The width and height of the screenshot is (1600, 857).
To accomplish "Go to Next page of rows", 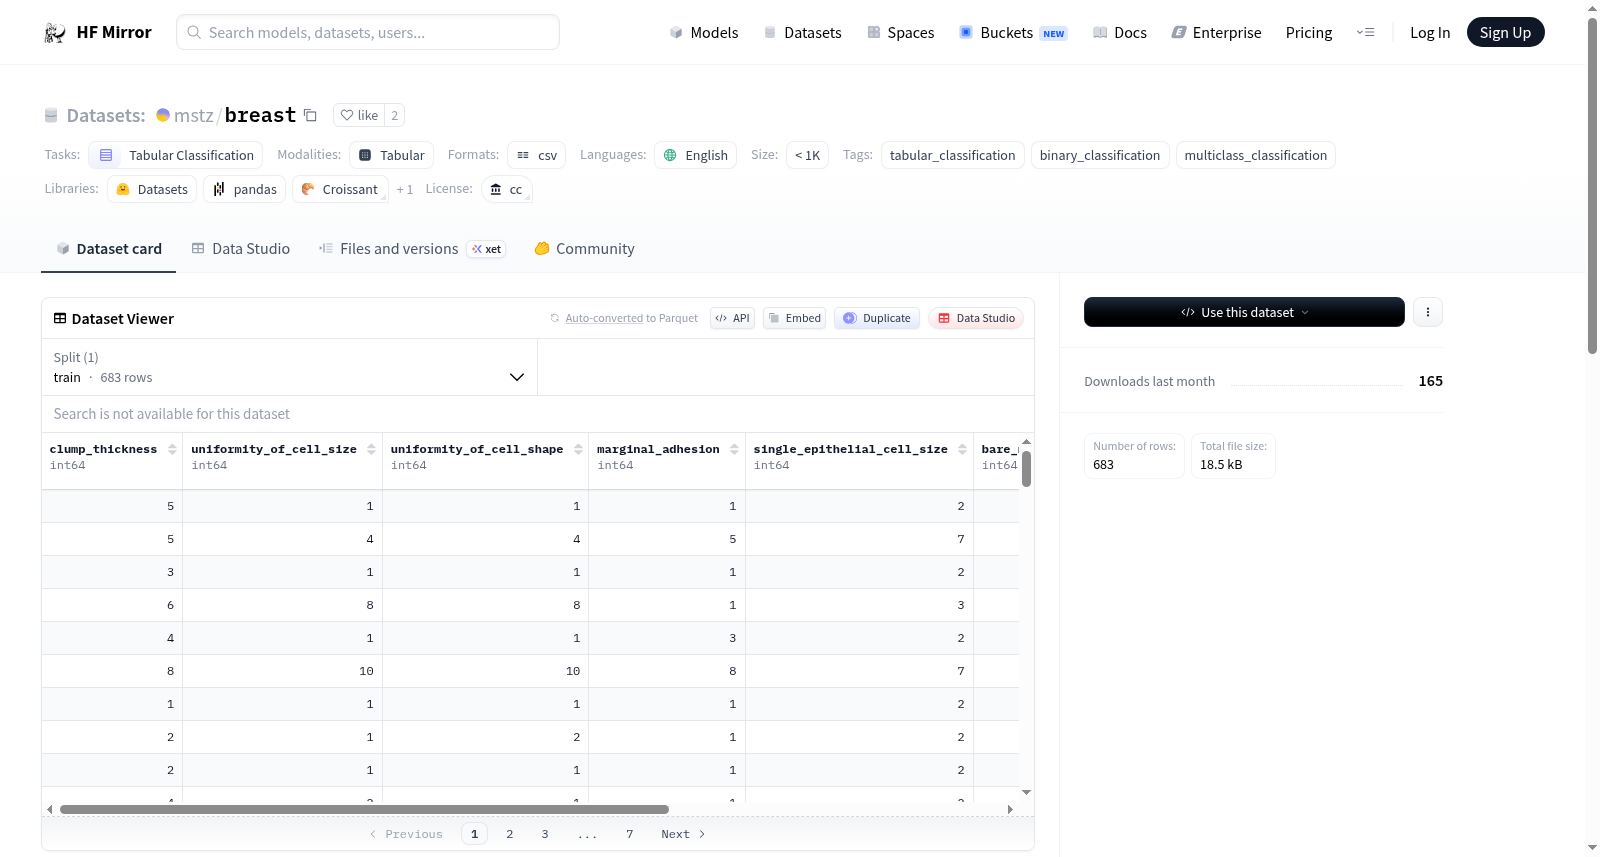I will pyautogui.click(x=683, y=834).
